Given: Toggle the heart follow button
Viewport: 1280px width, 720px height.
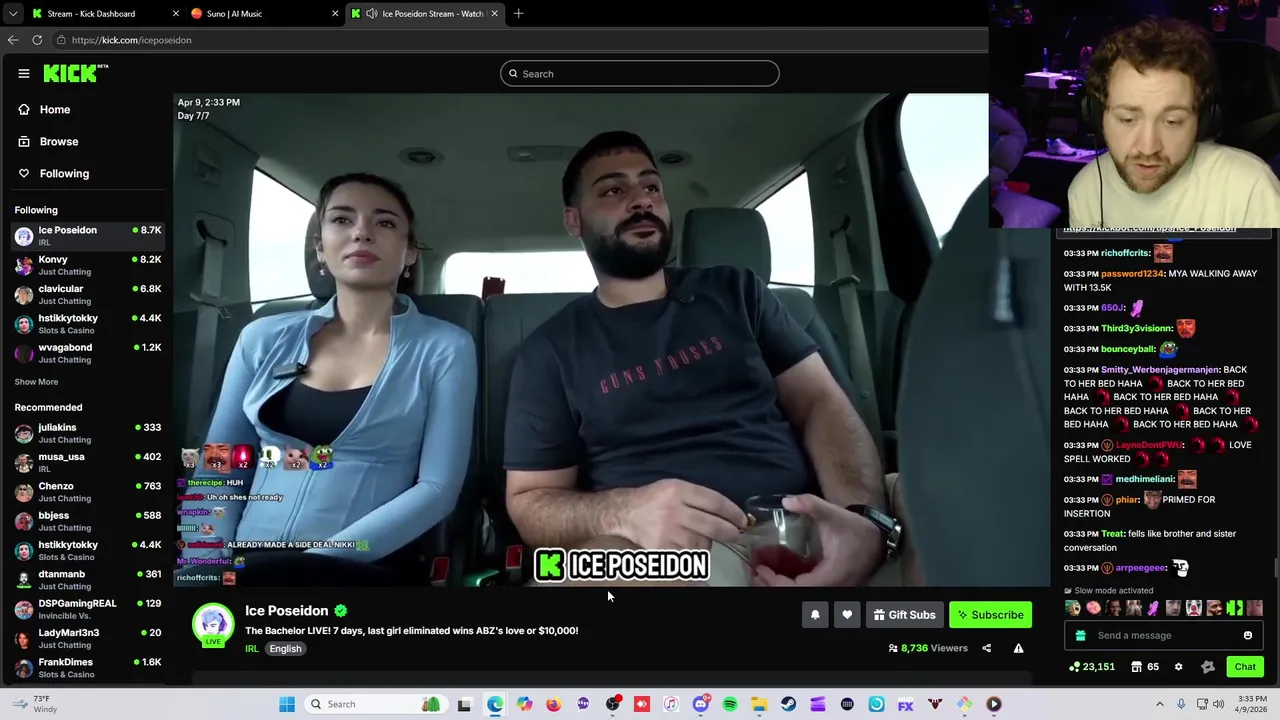Looking at the screenshot, I should (847, 615).
